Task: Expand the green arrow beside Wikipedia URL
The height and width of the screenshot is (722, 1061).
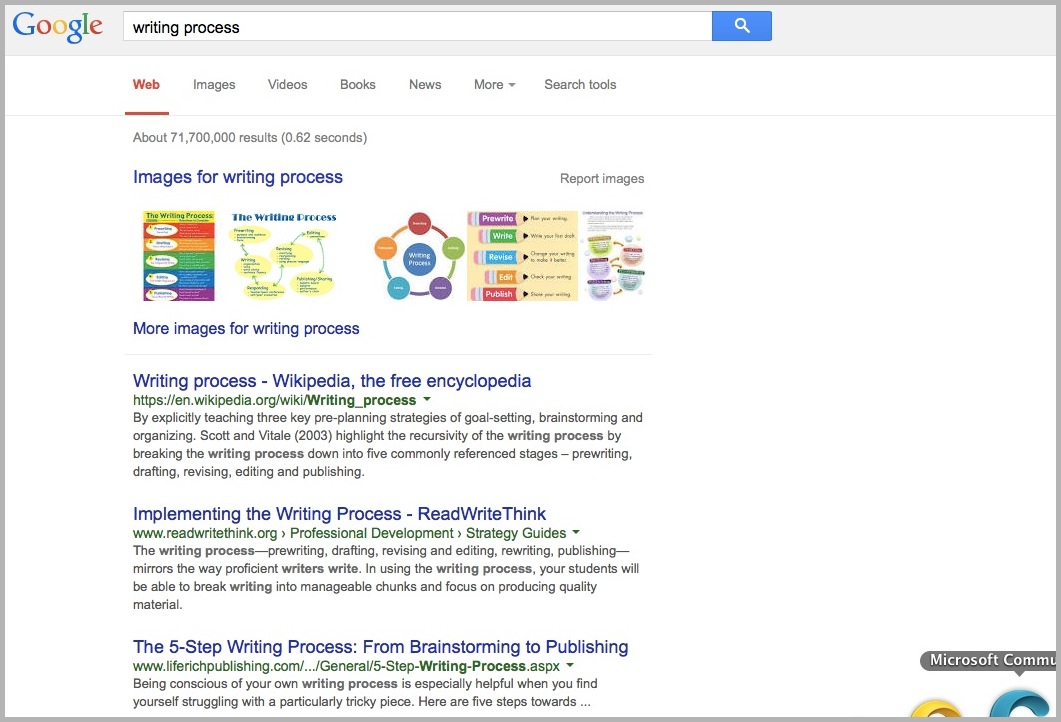Action: pos(427,400)
